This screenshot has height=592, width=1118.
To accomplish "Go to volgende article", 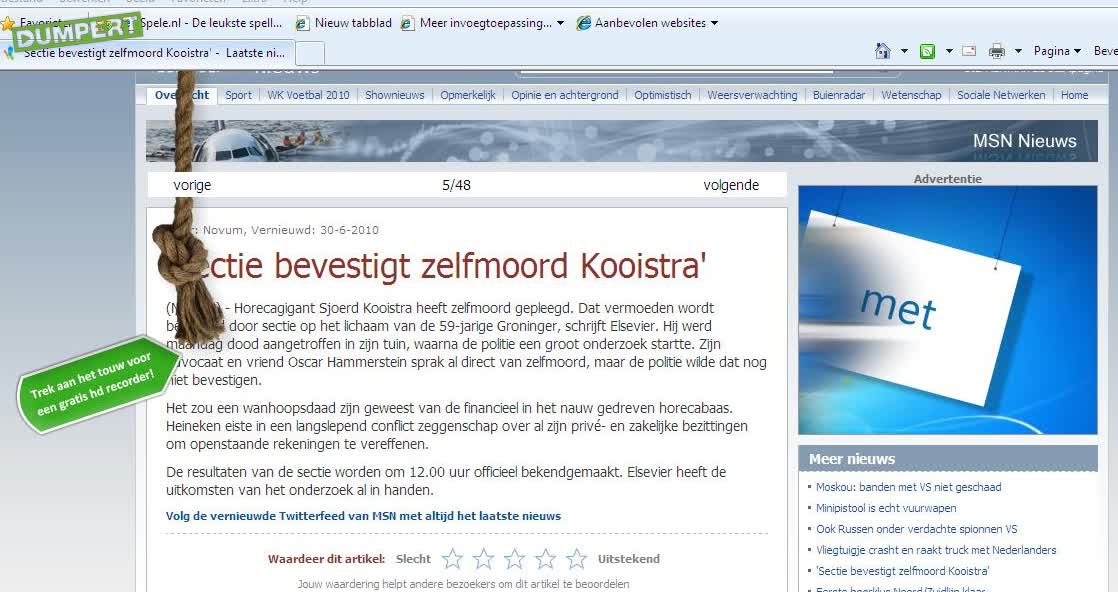I will click(731, 185).
